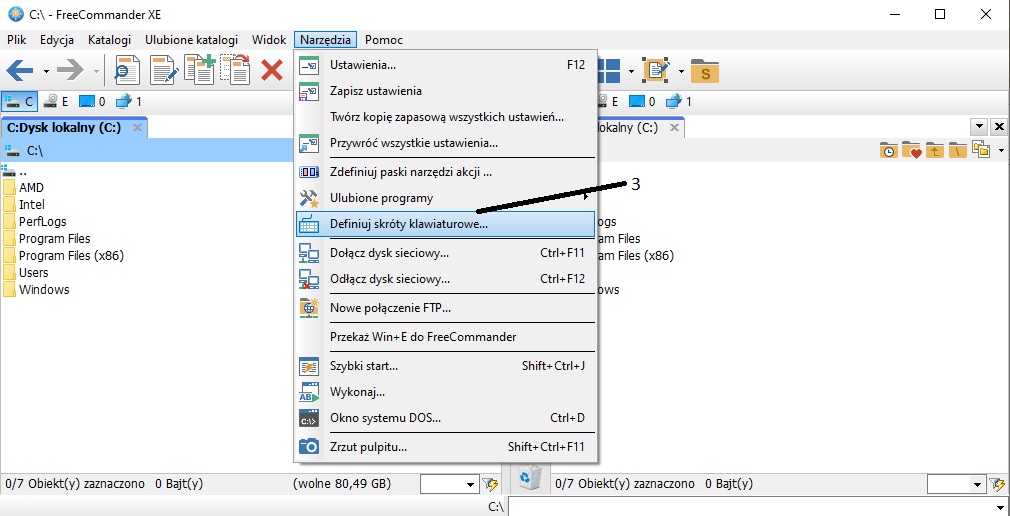Open folder history clock icon
Image resolution: width=1010 pixels, height=516 pixels.
[x=889, y=151]
